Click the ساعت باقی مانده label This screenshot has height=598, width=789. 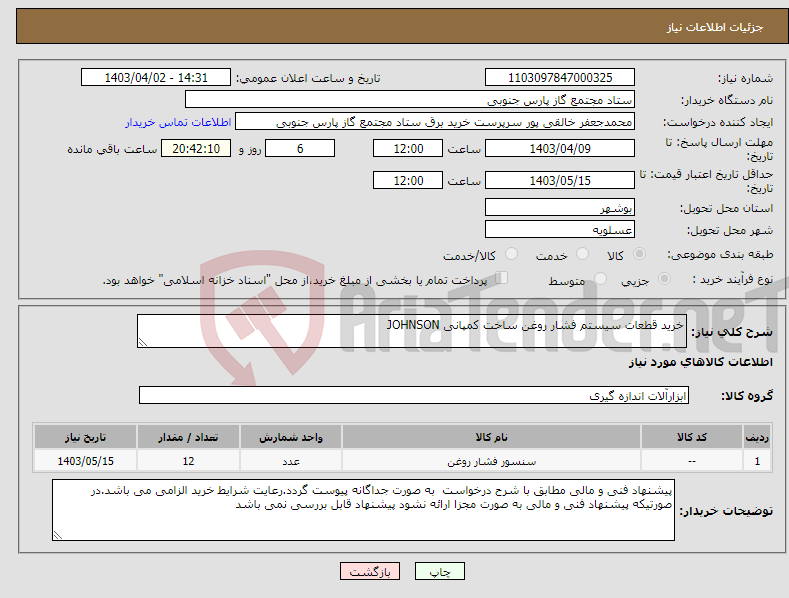[x=112, y=150]
